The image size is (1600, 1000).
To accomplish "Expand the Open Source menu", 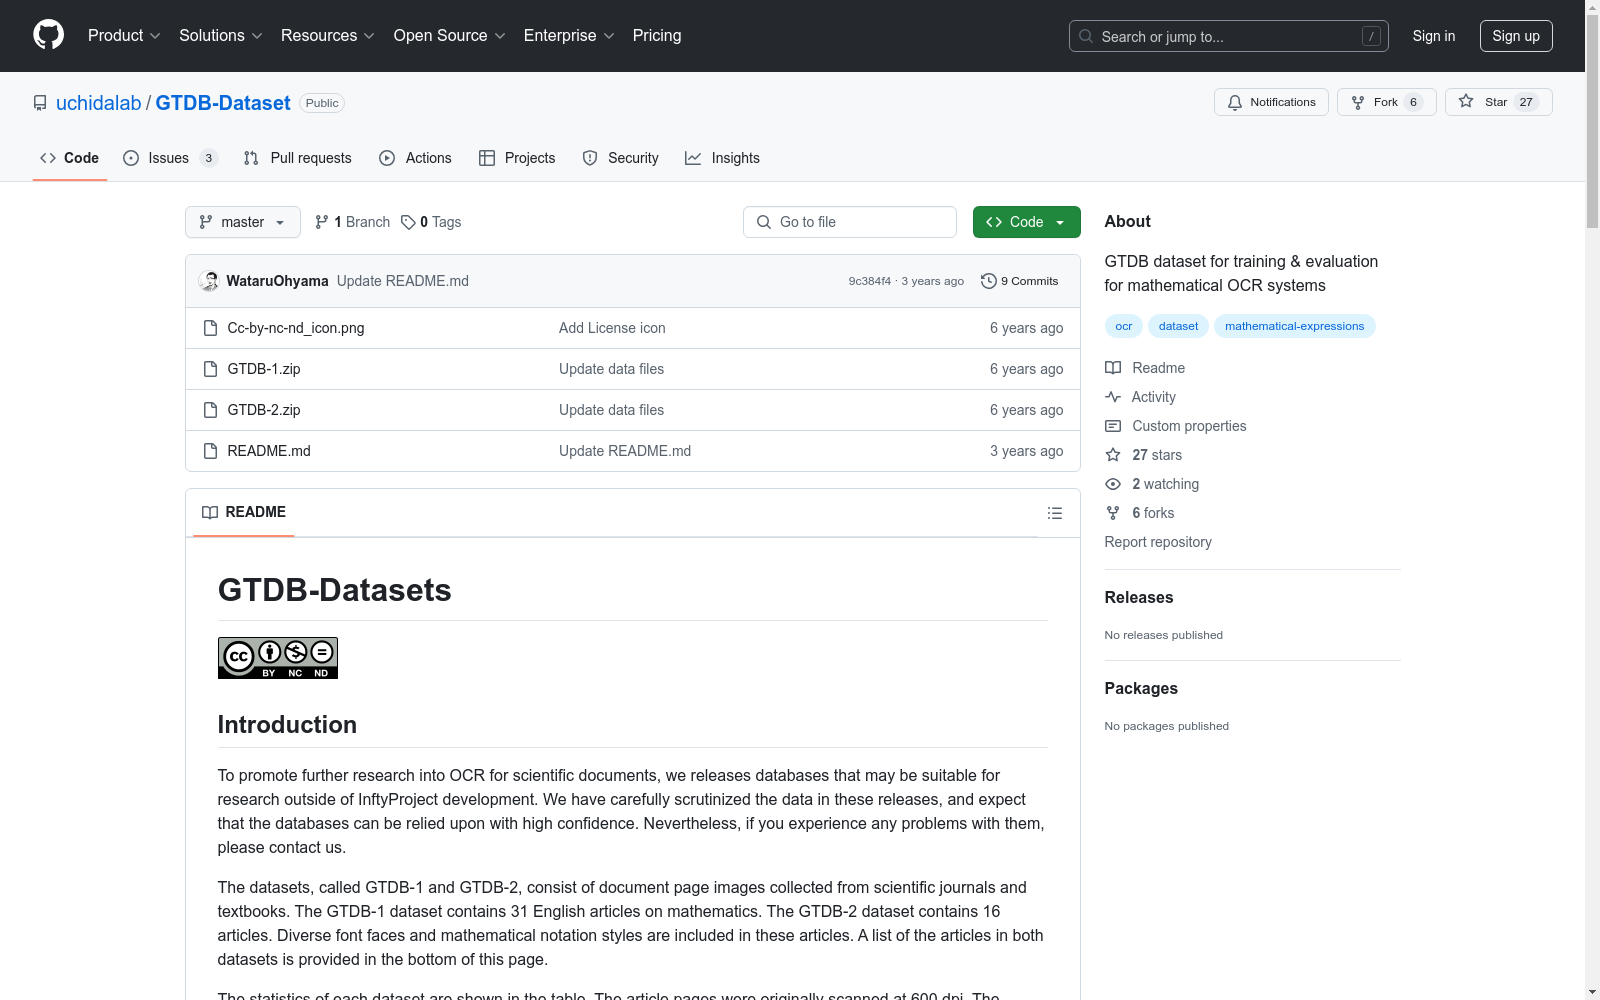I will (450, 36).
